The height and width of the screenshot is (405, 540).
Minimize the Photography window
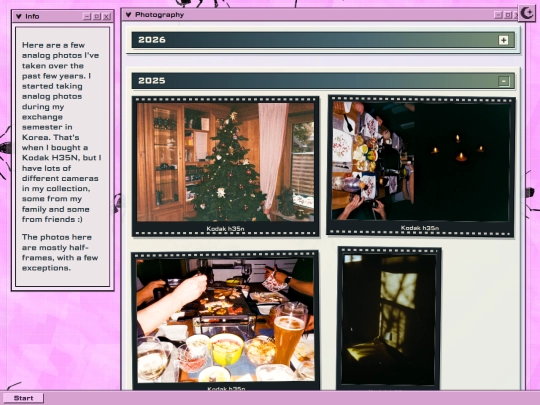498,15
